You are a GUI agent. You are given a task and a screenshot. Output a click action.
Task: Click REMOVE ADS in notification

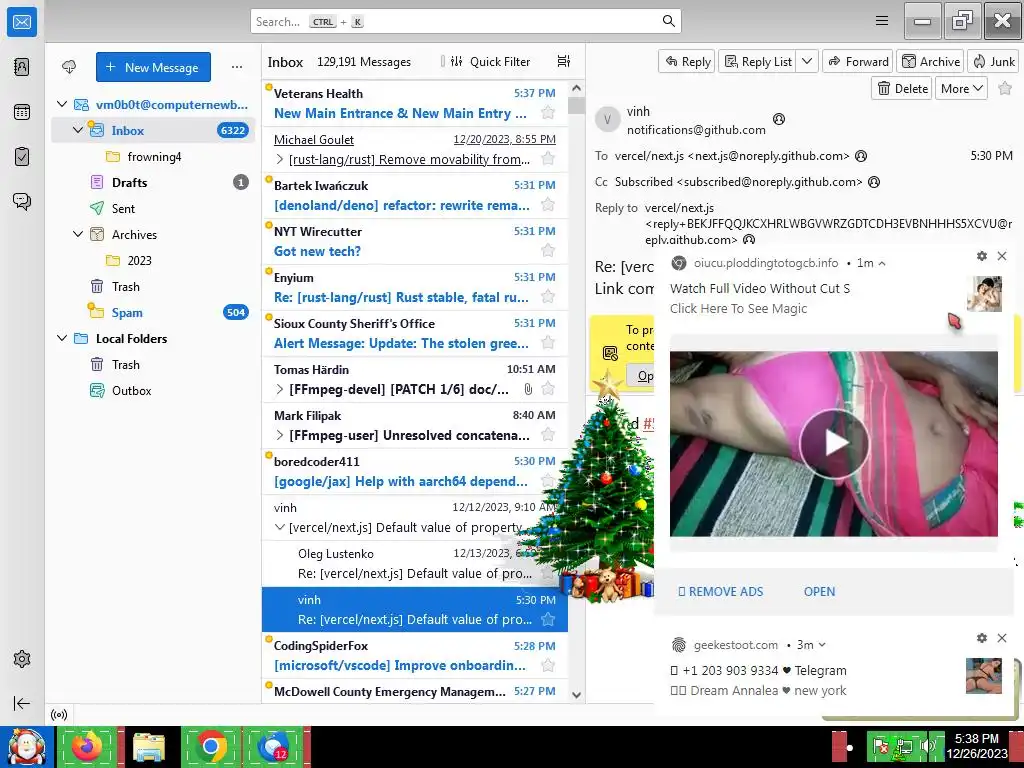pos(720,591)
